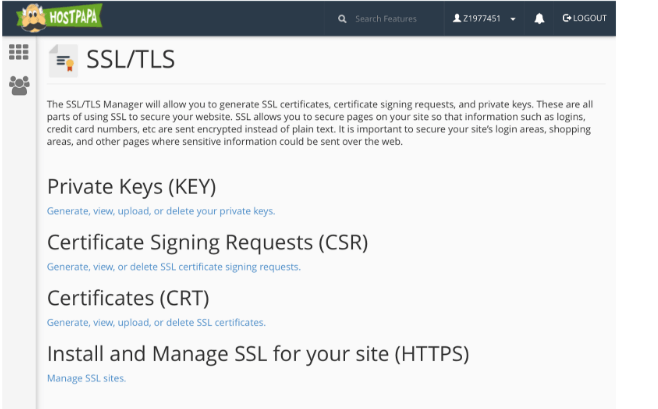Screen dimensions: 658x409
Task: Click the HostPapa logo
Action: 59,18
